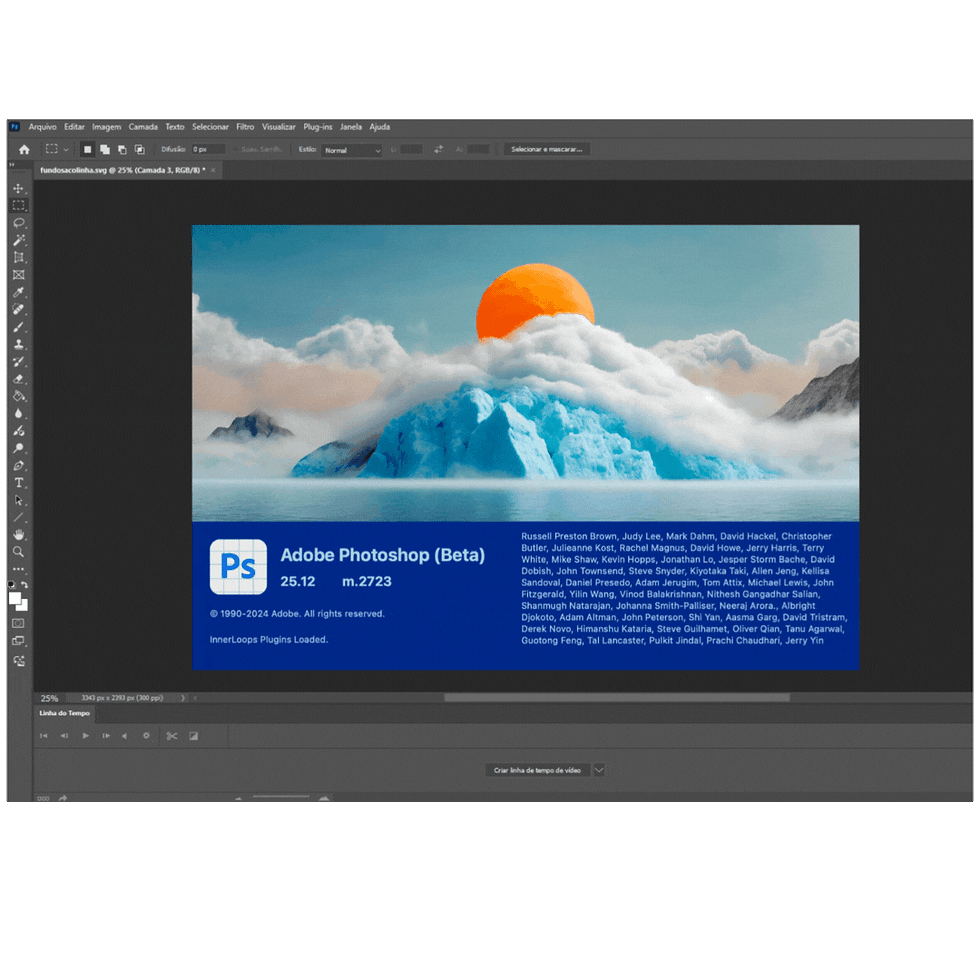Open the Filtro menu
Image resolution: width=980 pixels, height=980 pixels.
[x=245, y=127]
